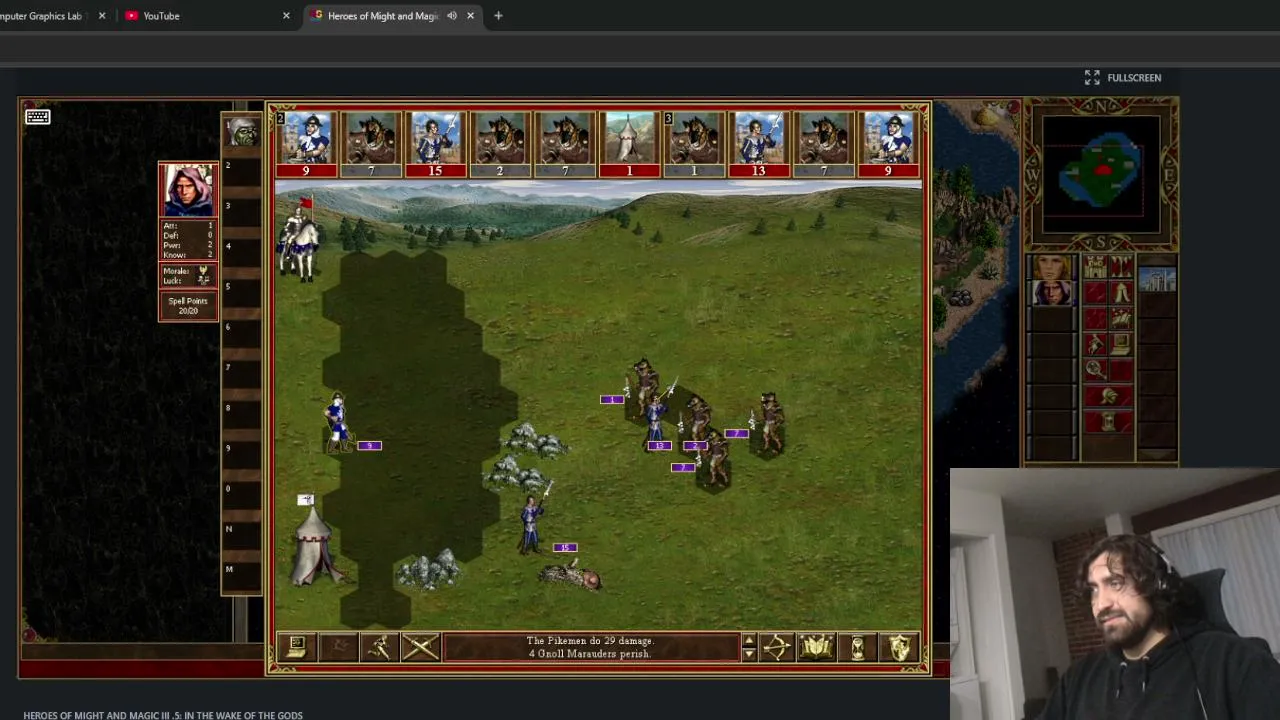Select the hooded hero portrait in hero list
The image size is (1280, 720).
(x=1052, y=293)
